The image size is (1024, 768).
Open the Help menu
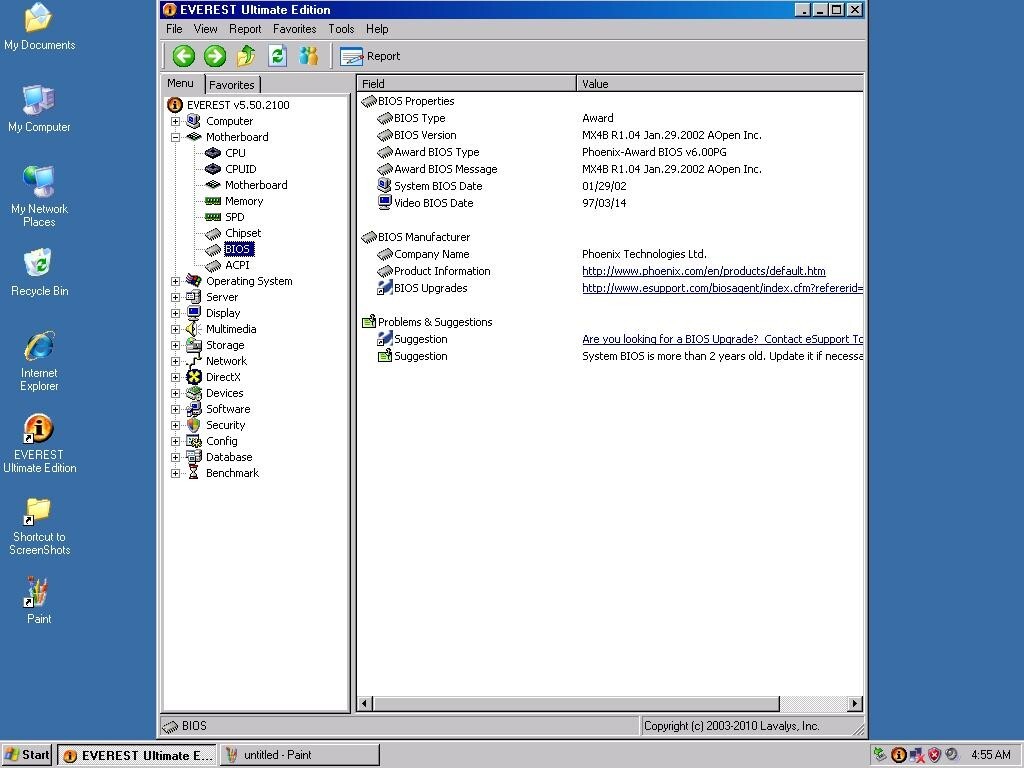(377, 29)
